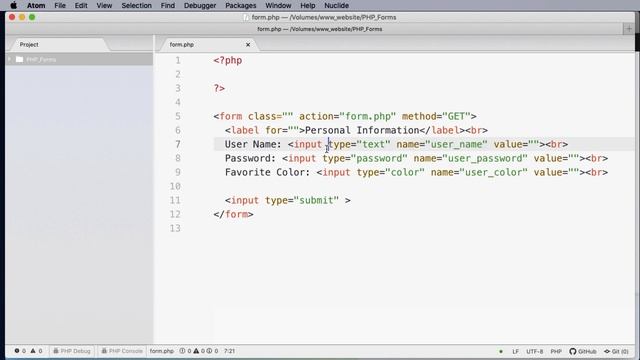This screenshot has width=640, height=360.
Task: Click "User Name:" text on line 7
Action: pos(253,144)
